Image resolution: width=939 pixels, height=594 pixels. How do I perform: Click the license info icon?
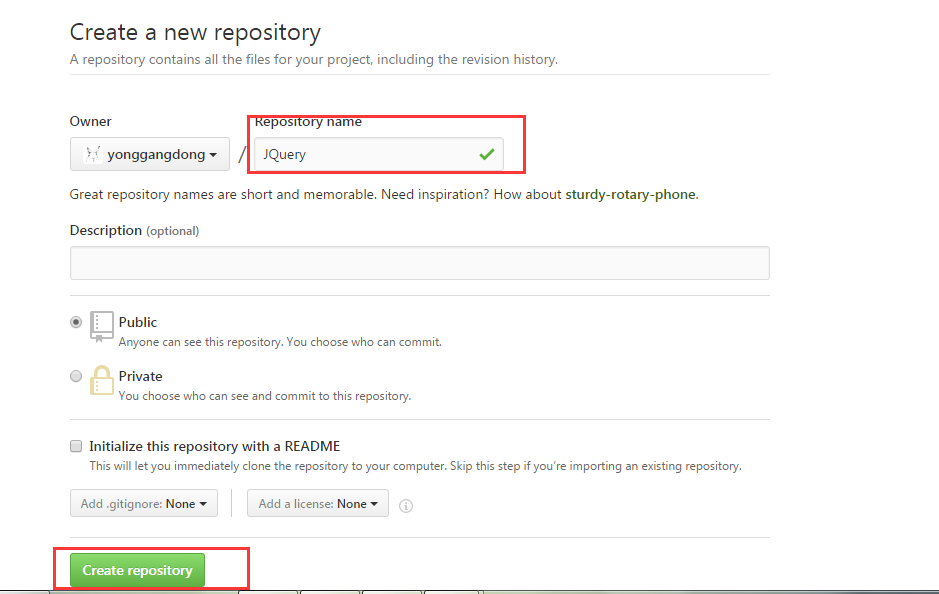(x=406, y=506)
